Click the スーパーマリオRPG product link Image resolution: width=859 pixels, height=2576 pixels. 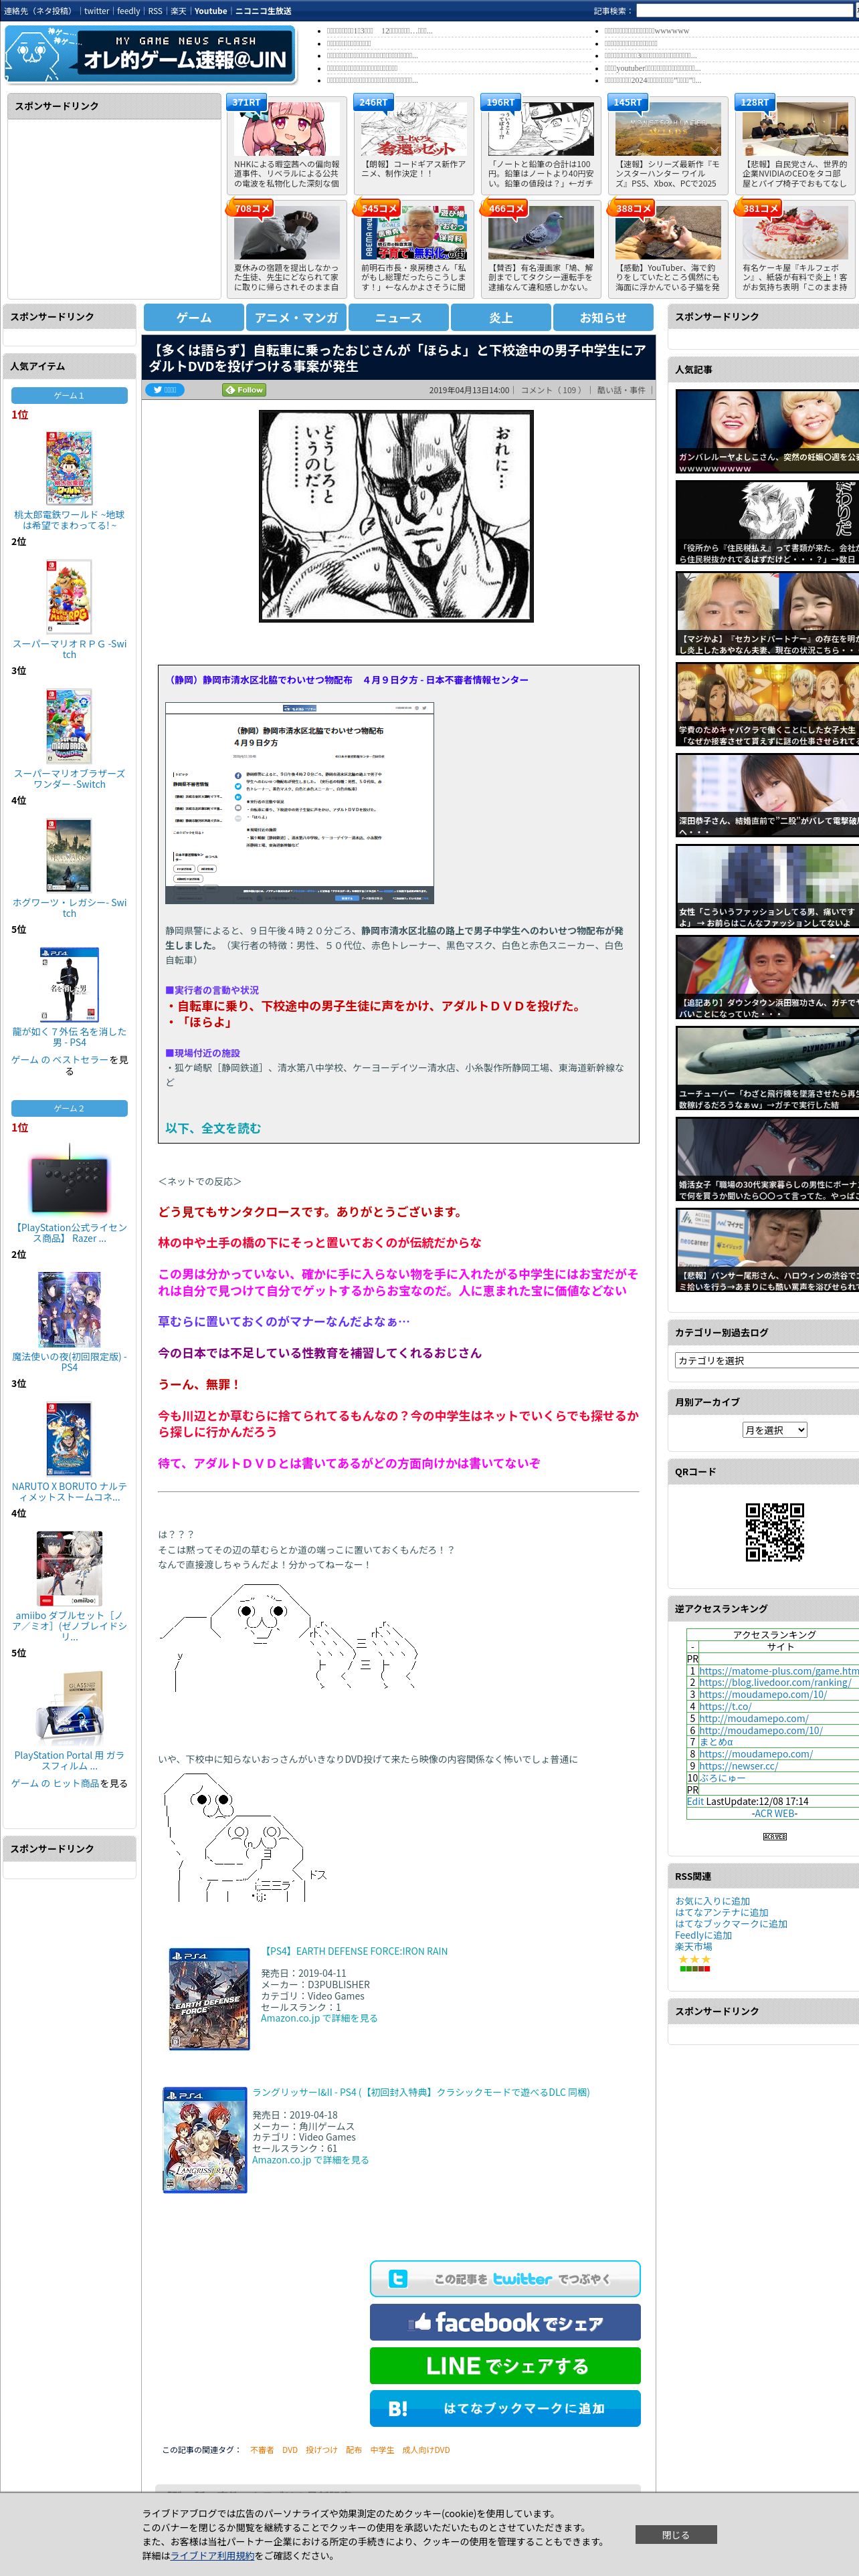click(69, 649)
